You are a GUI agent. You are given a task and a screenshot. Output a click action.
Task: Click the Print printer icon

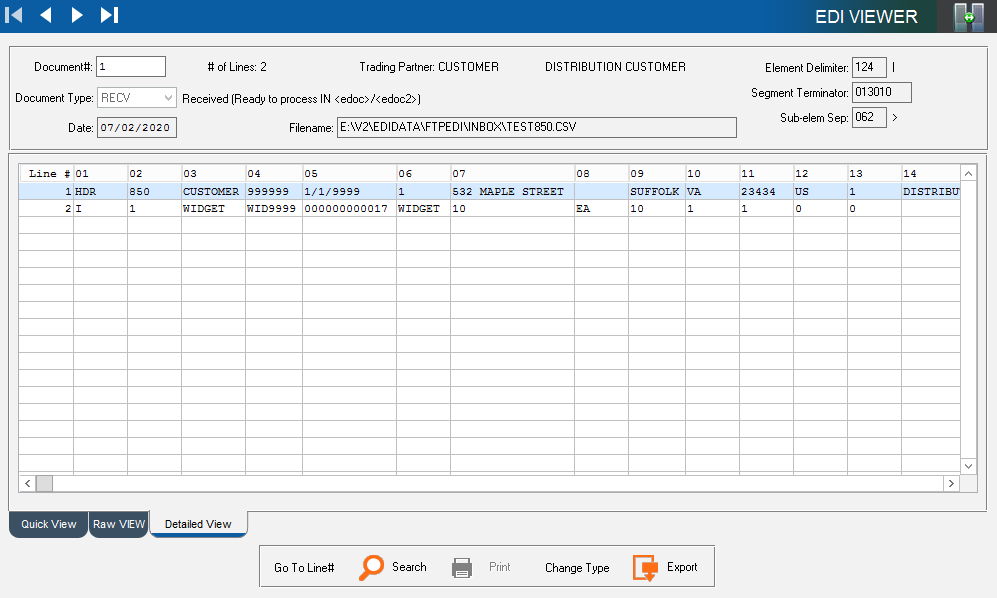click(x=461, y=566)
